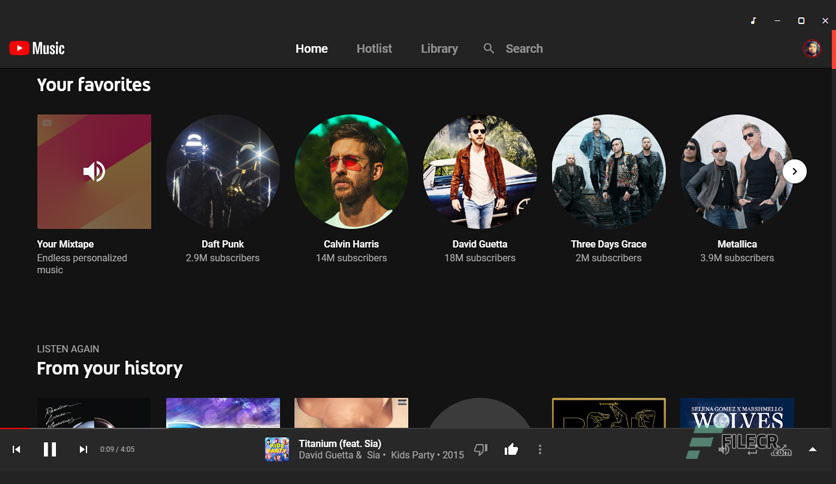Play the Your Mixtape tile
The image size is (836, 484).
pos(94,172)
